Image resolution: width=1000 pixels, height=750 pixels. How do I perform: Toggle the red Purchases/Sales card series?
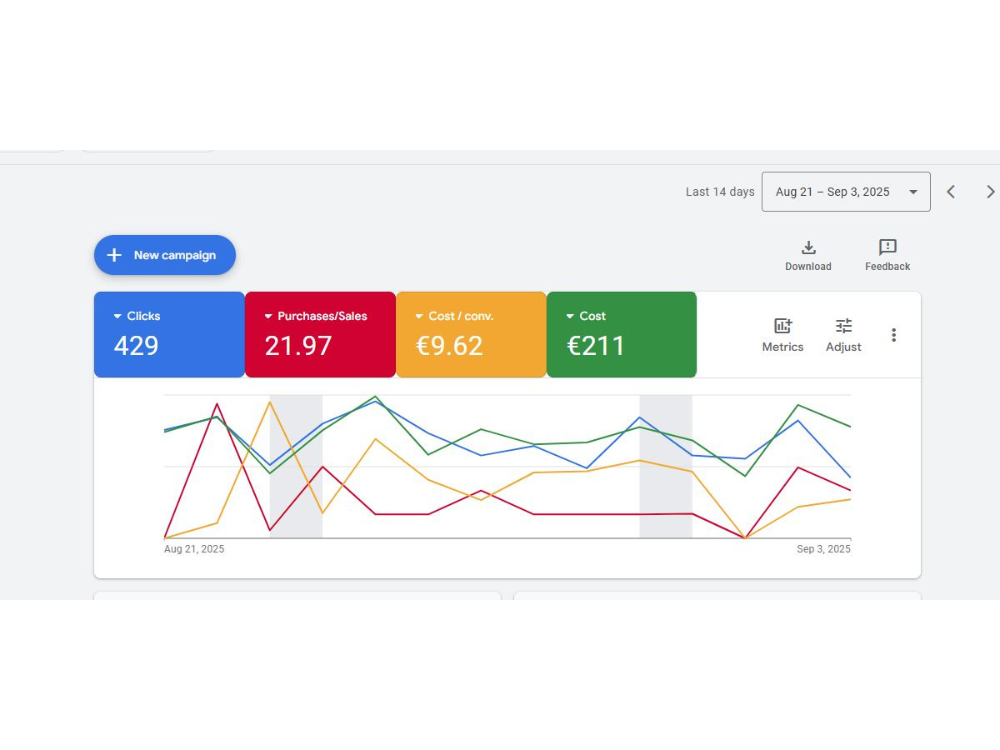click(x=320, y=335)
